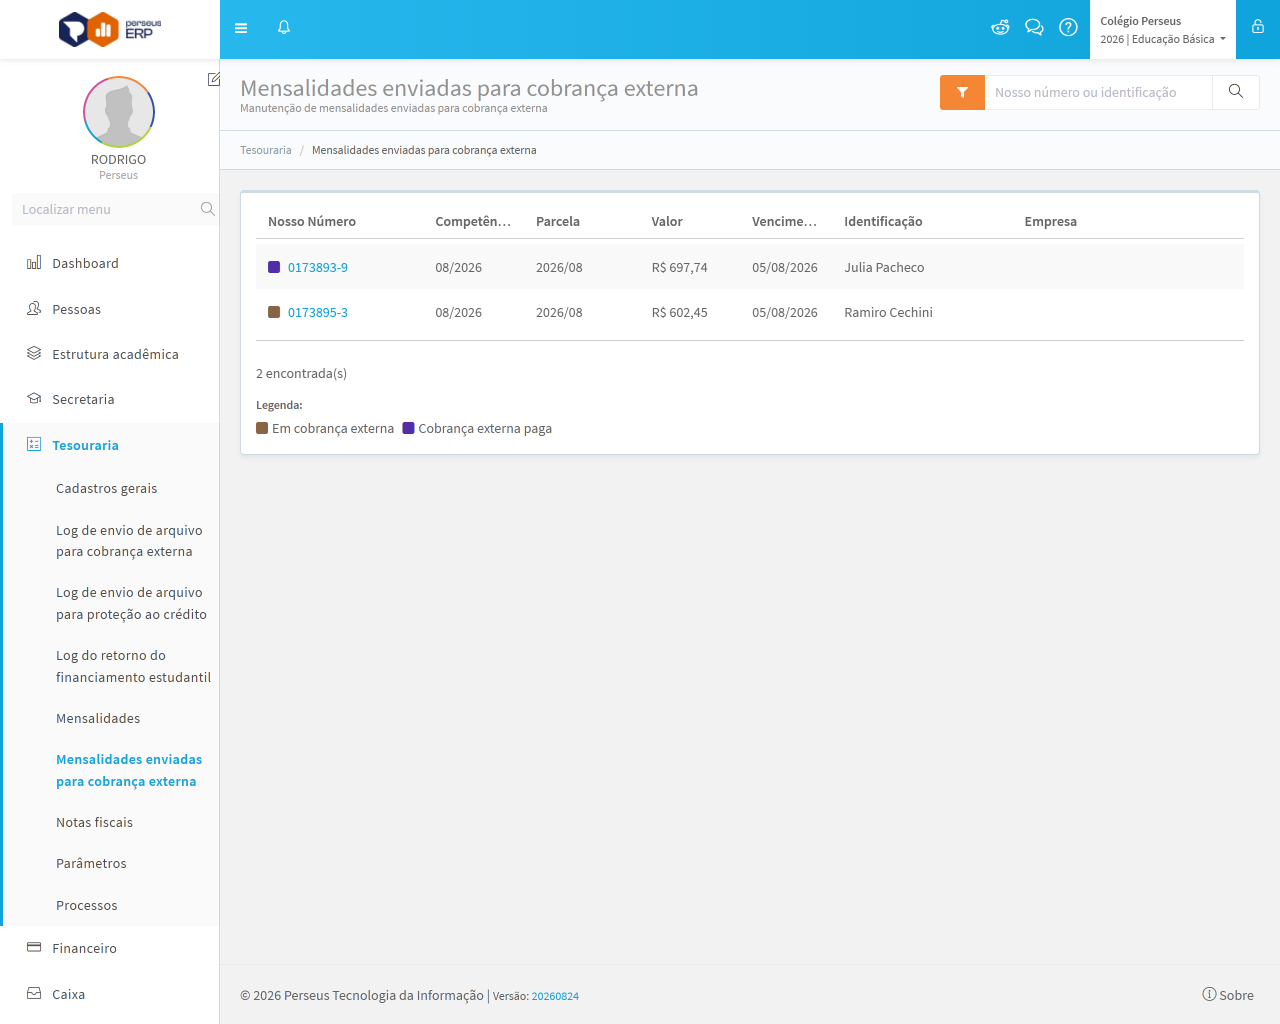The width and height of the screenshot is (1280, 1024).
Task: Open Mensalidades submenu item
Action: tap(98, 718)
